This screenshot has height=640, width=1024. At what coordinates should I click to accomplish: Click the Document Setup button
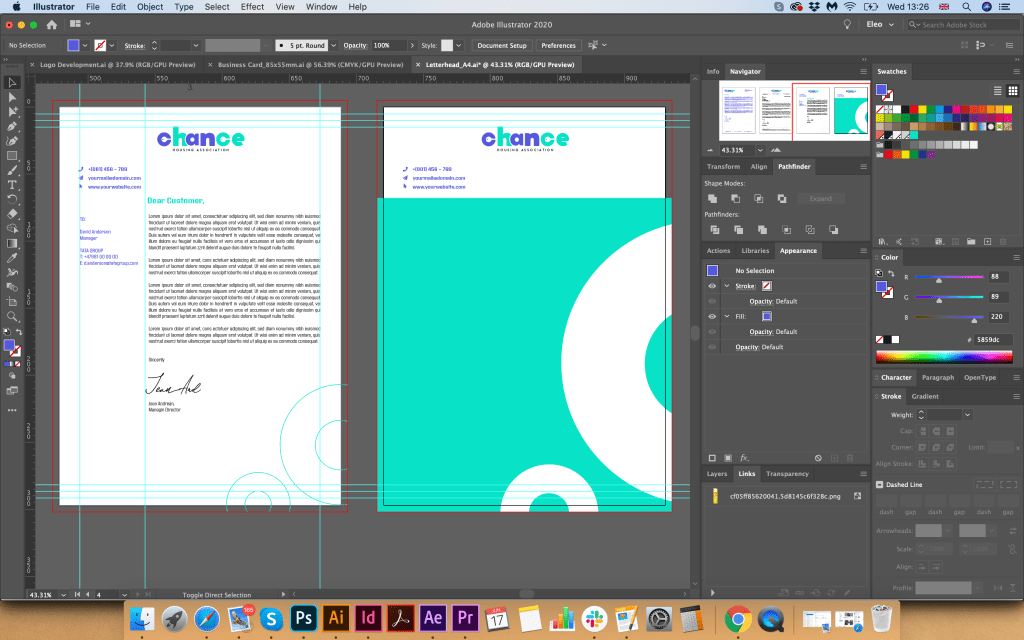[501, 45]
